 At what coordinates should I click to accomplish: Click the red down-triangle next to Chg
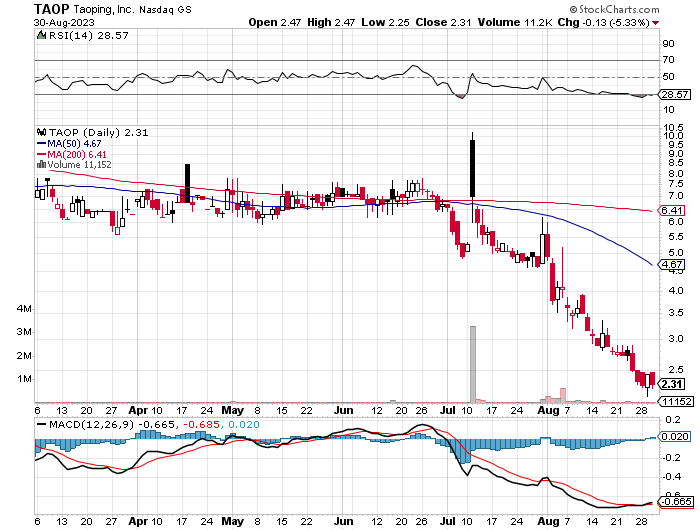[x=655, y=23]
